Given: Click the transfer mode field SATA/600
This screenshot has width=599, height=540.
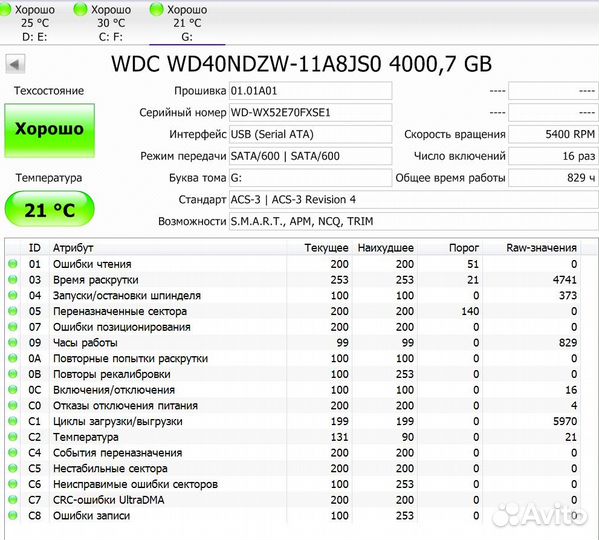Looking at the screenshot, I should 310,156.
